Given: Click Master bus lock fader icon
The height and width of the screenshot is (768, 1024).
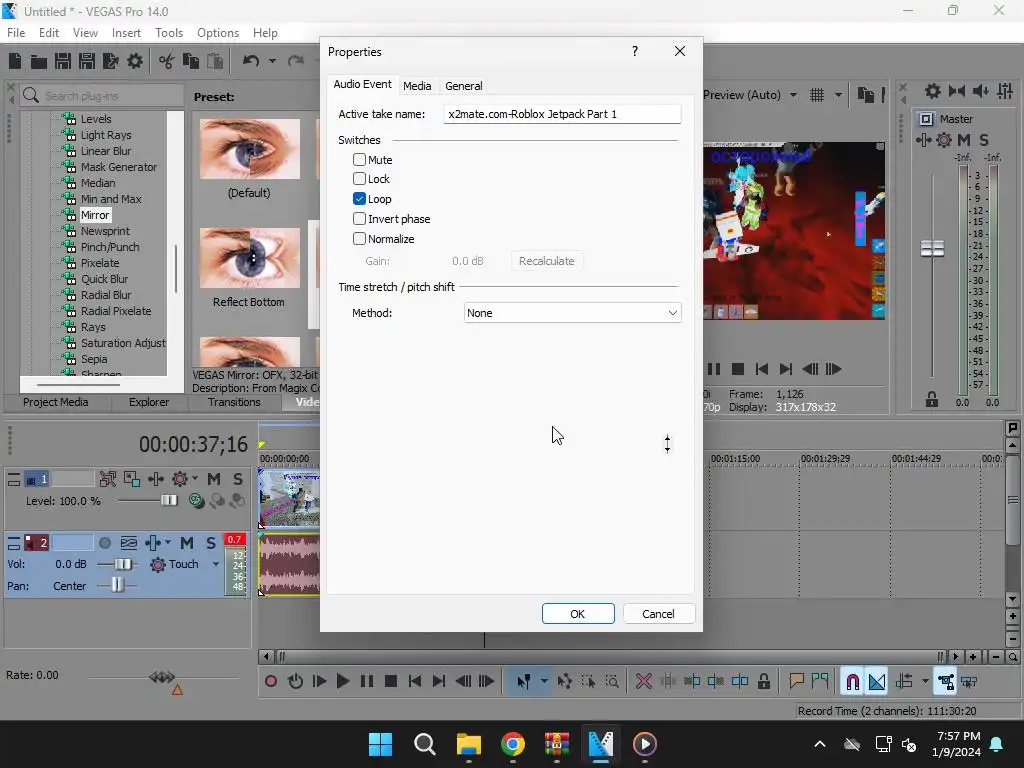Looking at the screenshot, I should [932, 399].
